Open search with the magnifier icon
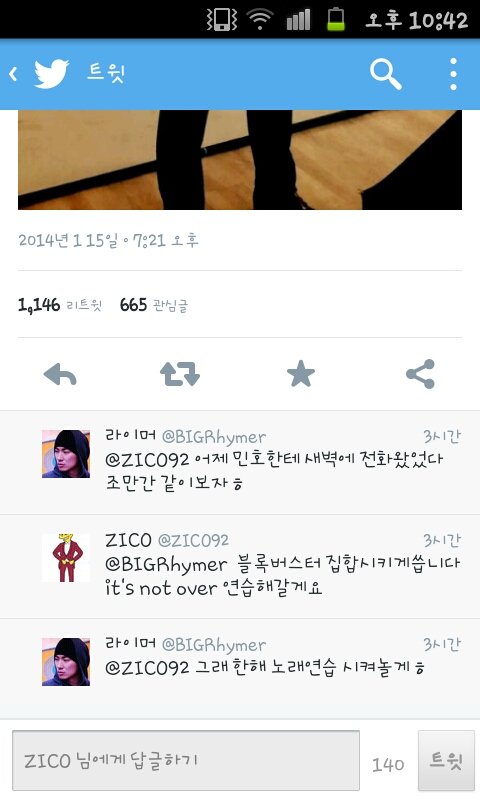480x800 pixels. (x=386, y=74)
